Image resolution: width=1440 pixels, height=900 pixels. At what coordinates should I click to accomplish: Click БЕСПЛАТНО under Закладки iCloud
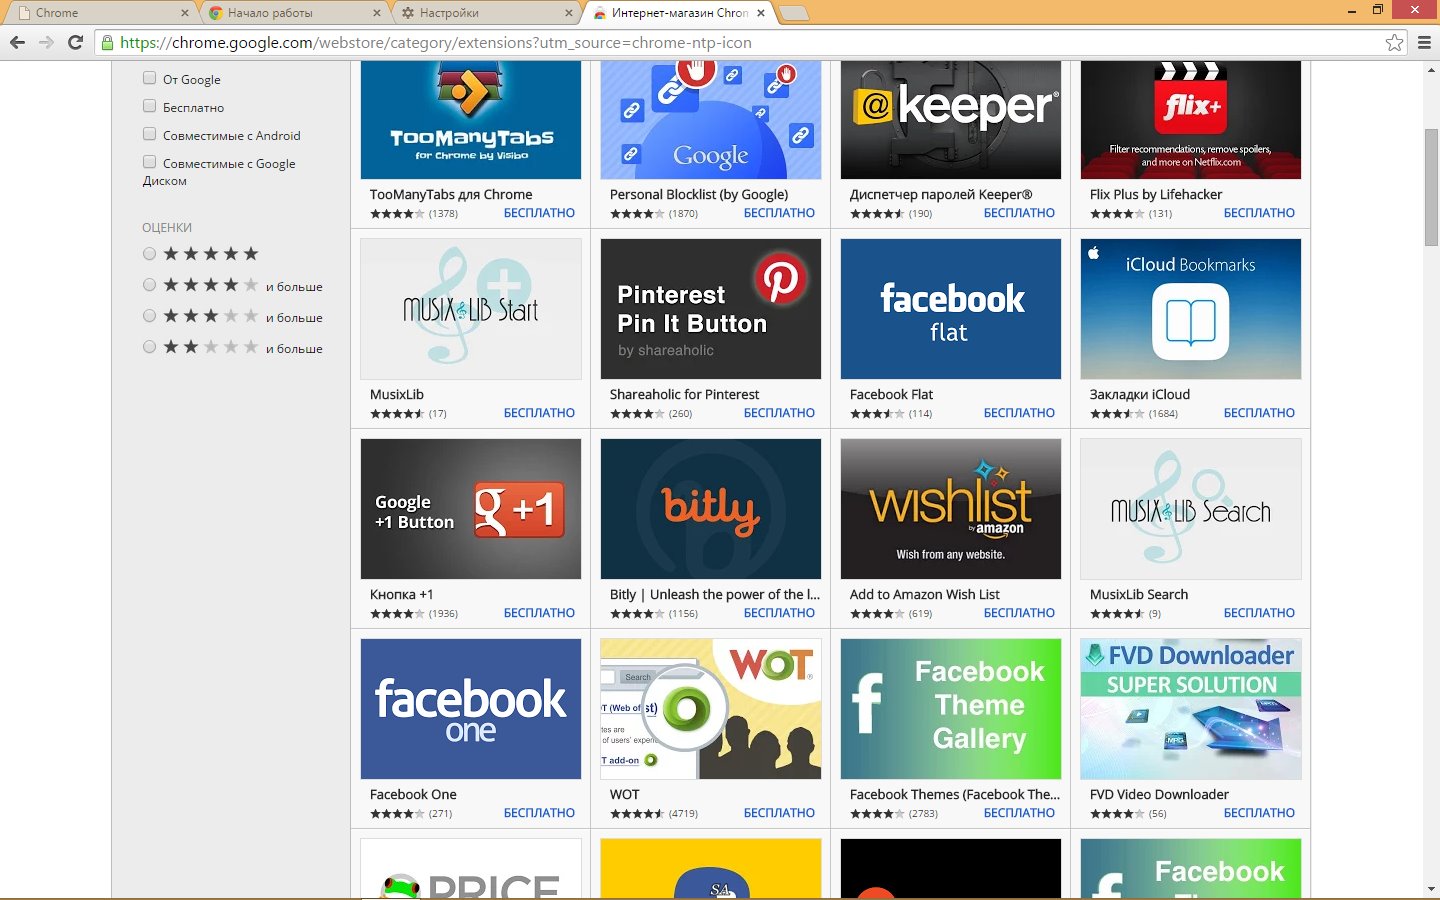point(1259,413)
